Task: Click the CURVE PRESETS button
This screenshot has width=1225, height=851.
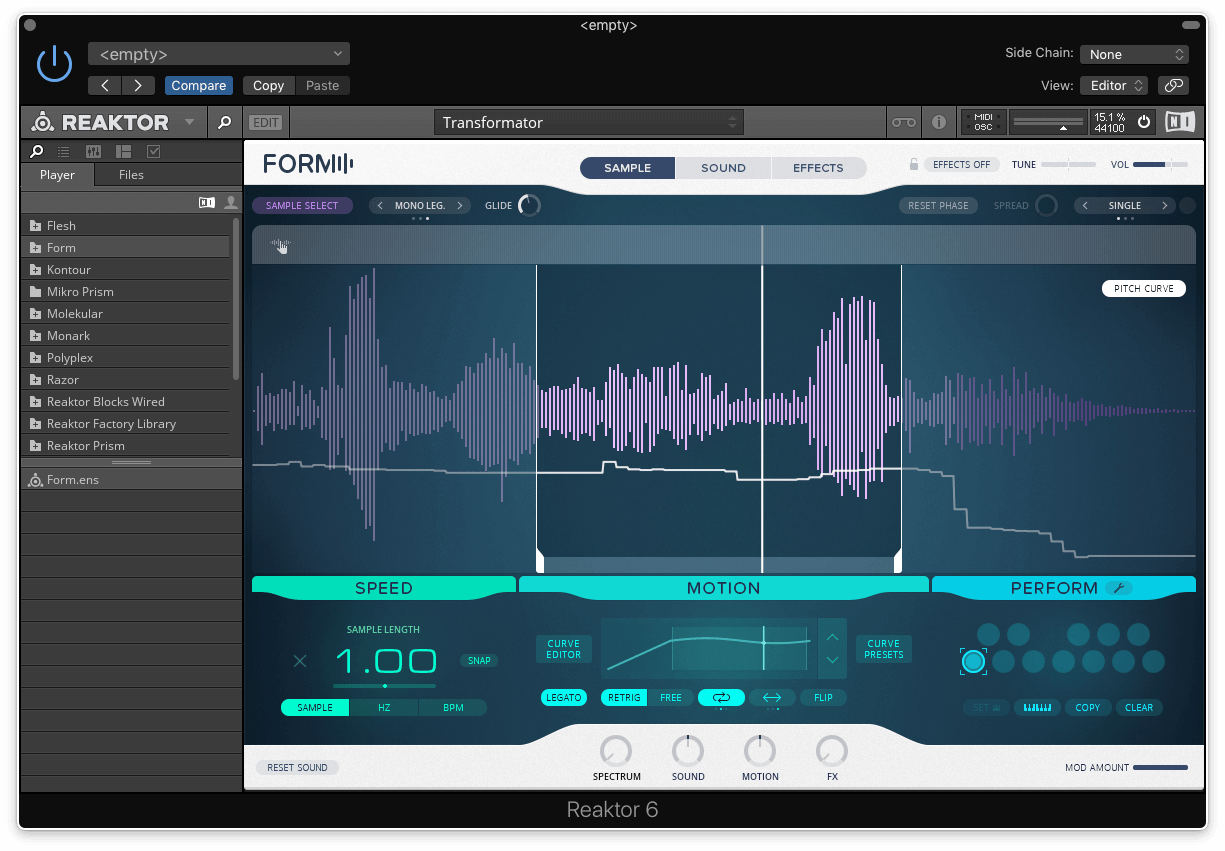Action: coord(883,649)
